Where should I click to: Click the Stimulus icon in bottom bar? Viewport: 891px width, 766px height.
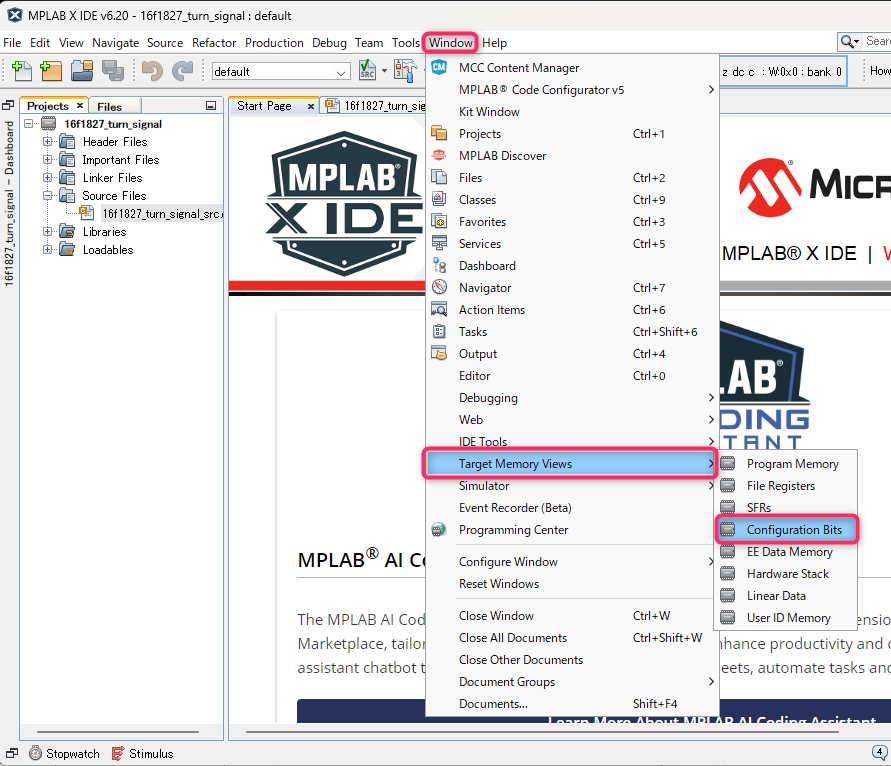click(118, 753)
